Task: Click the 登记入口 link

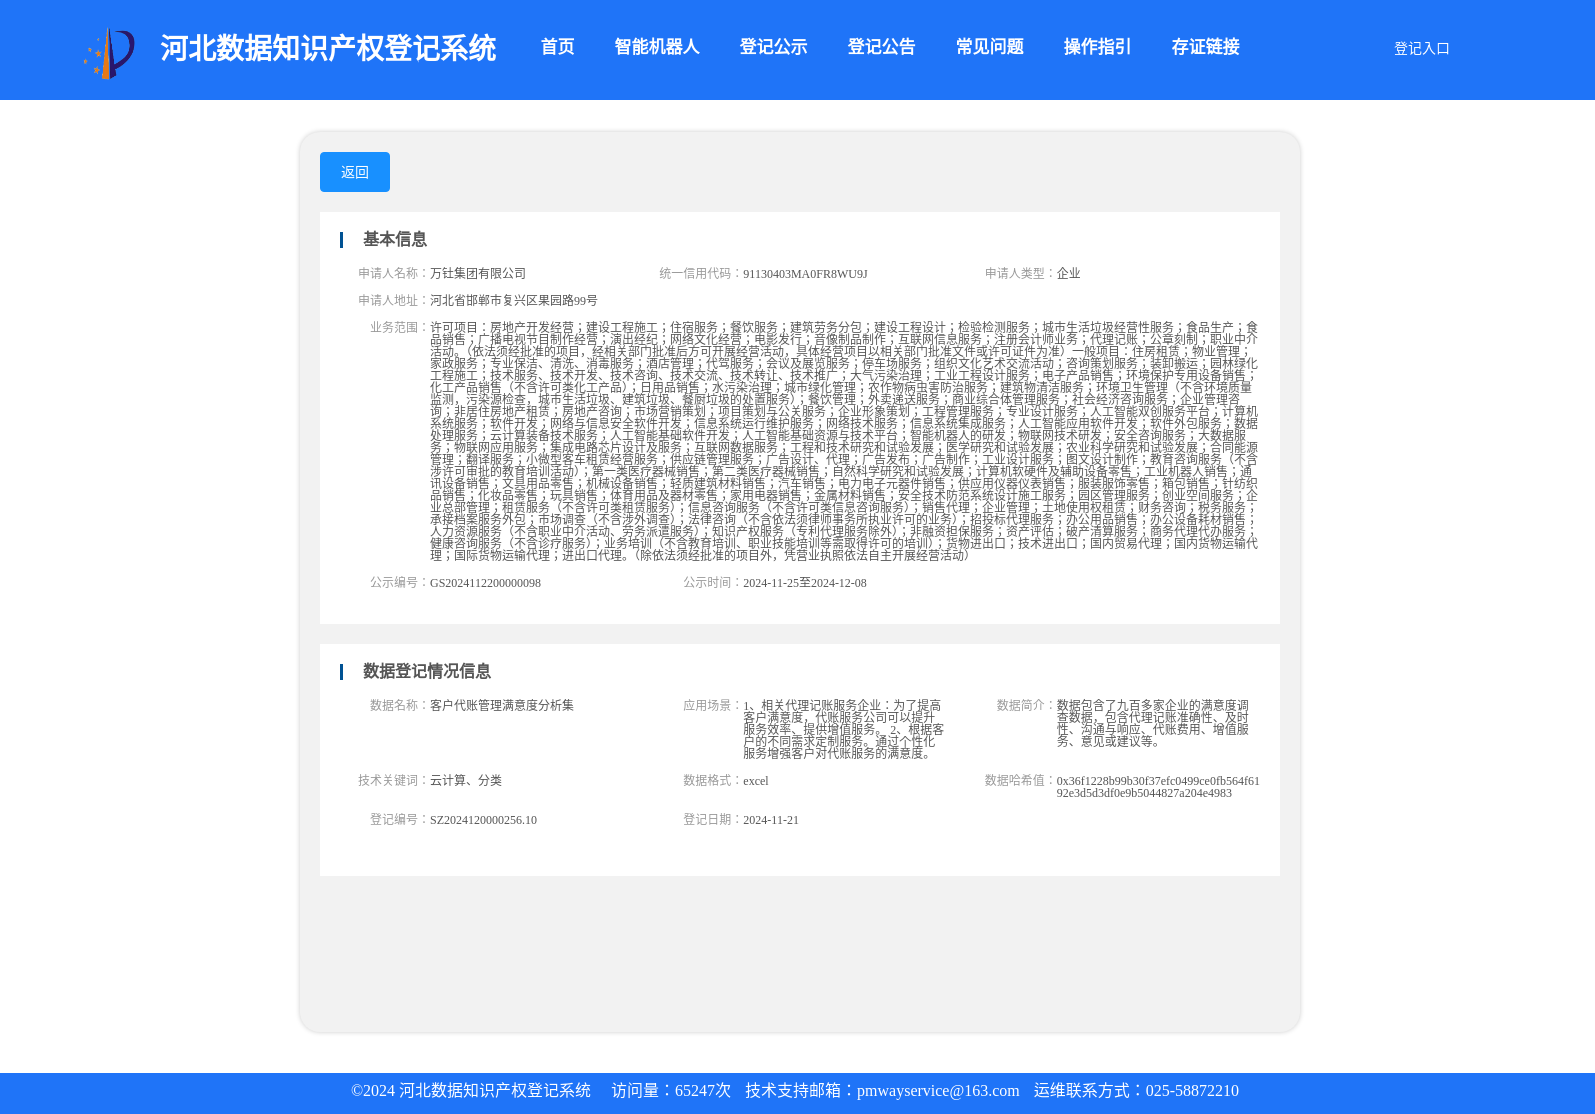Action: 1421,48
